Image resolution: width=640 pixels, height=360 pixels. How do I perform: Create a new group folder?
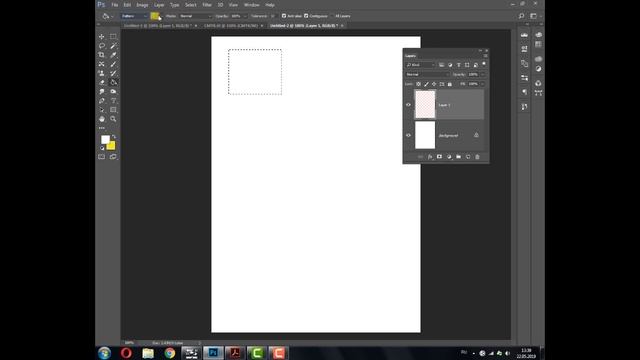[x=458, y=157]
